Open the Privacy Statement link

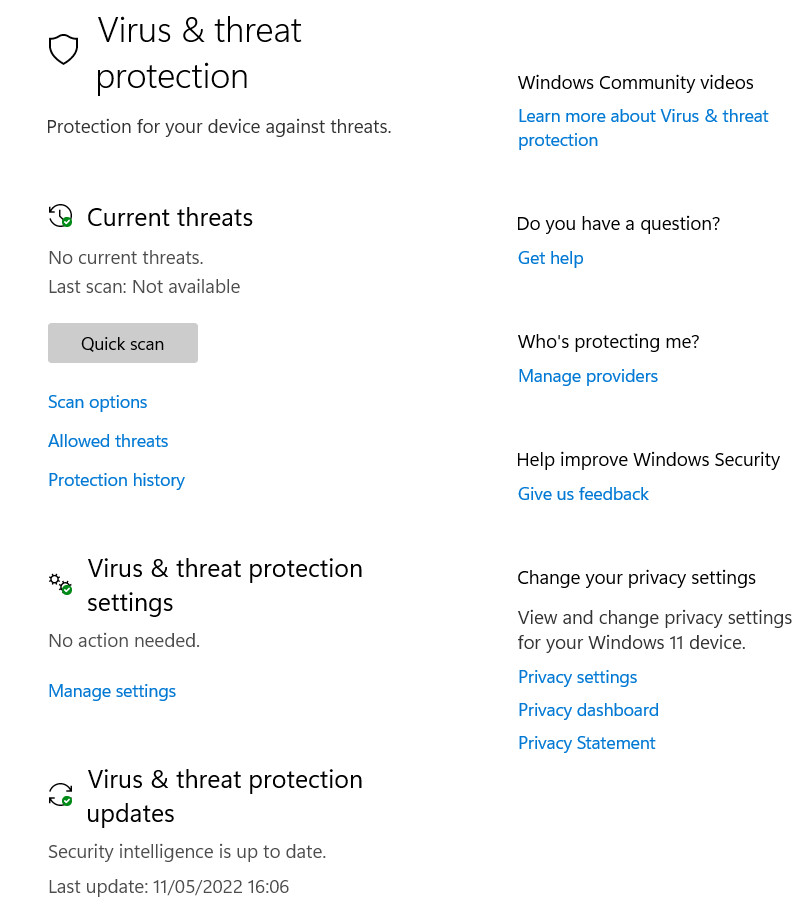point(587,743)
